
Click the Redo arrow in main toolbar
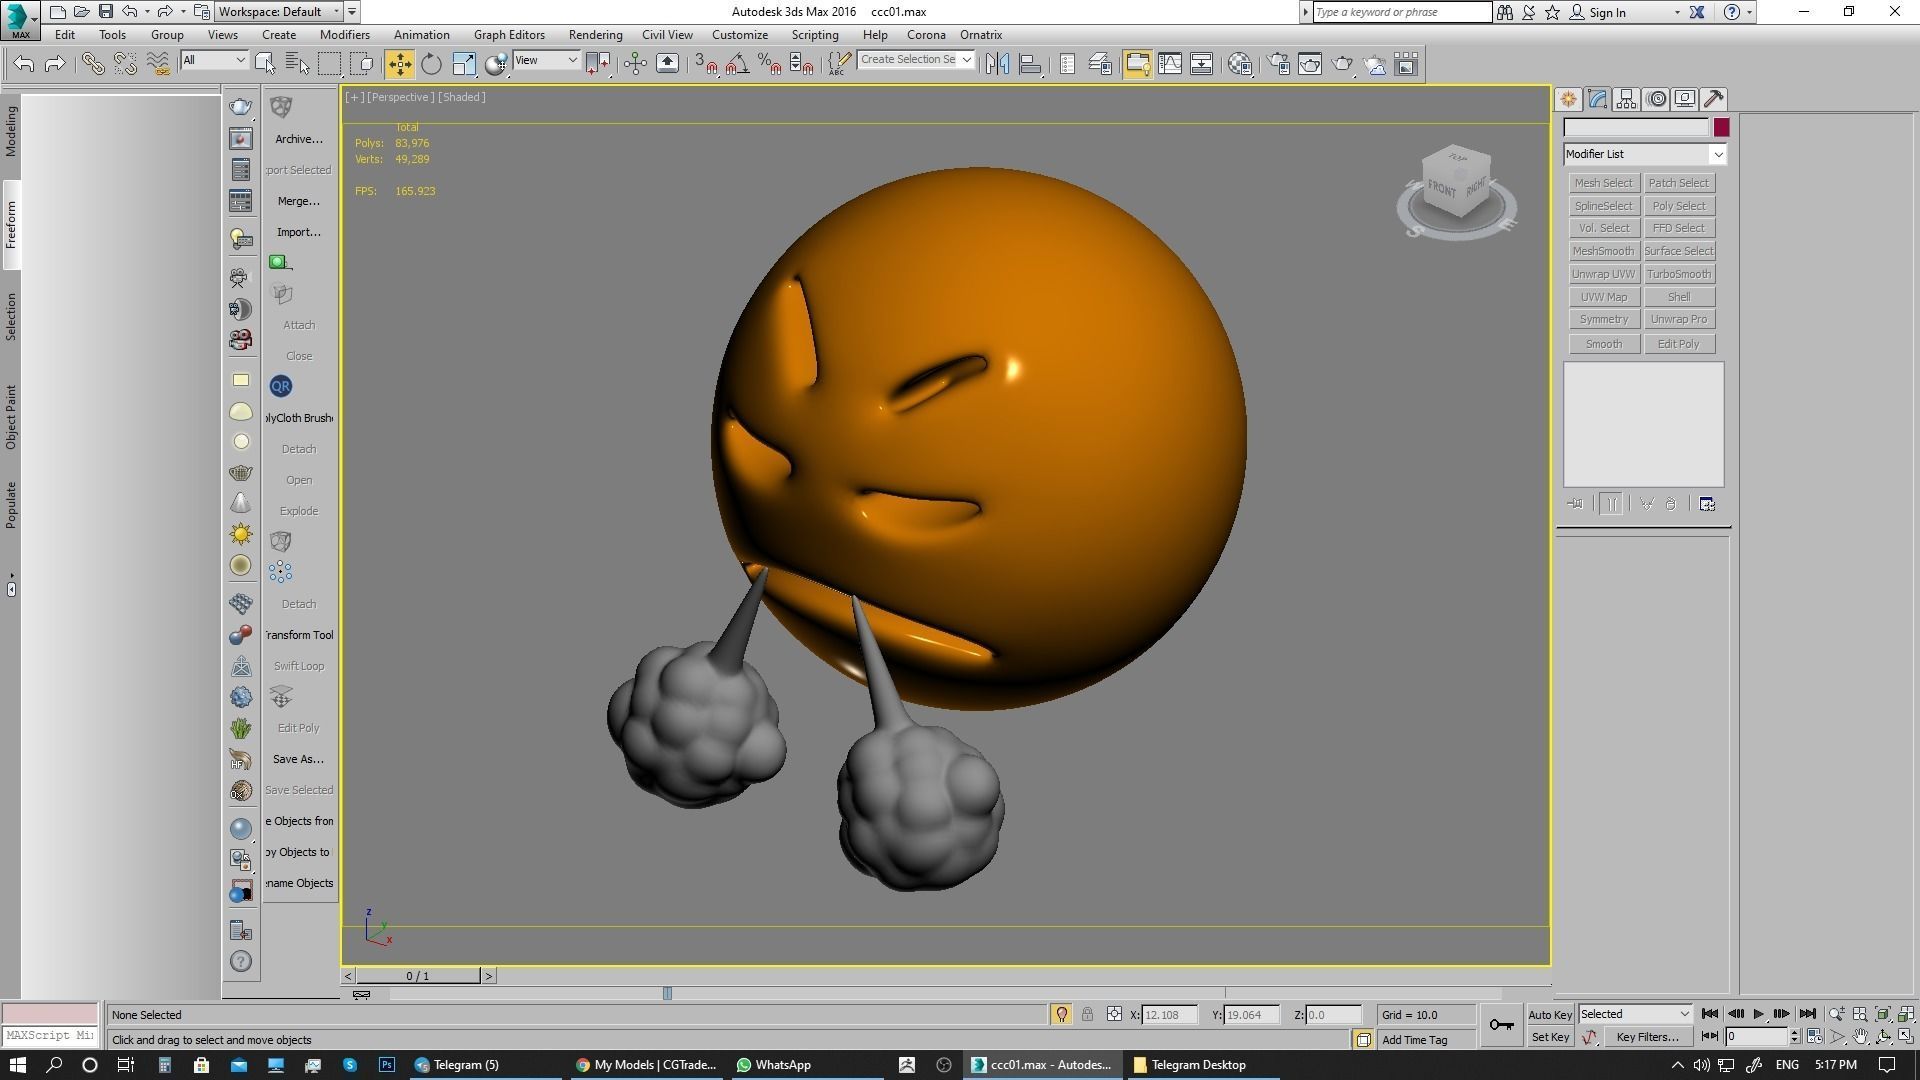tap(56, 64)
